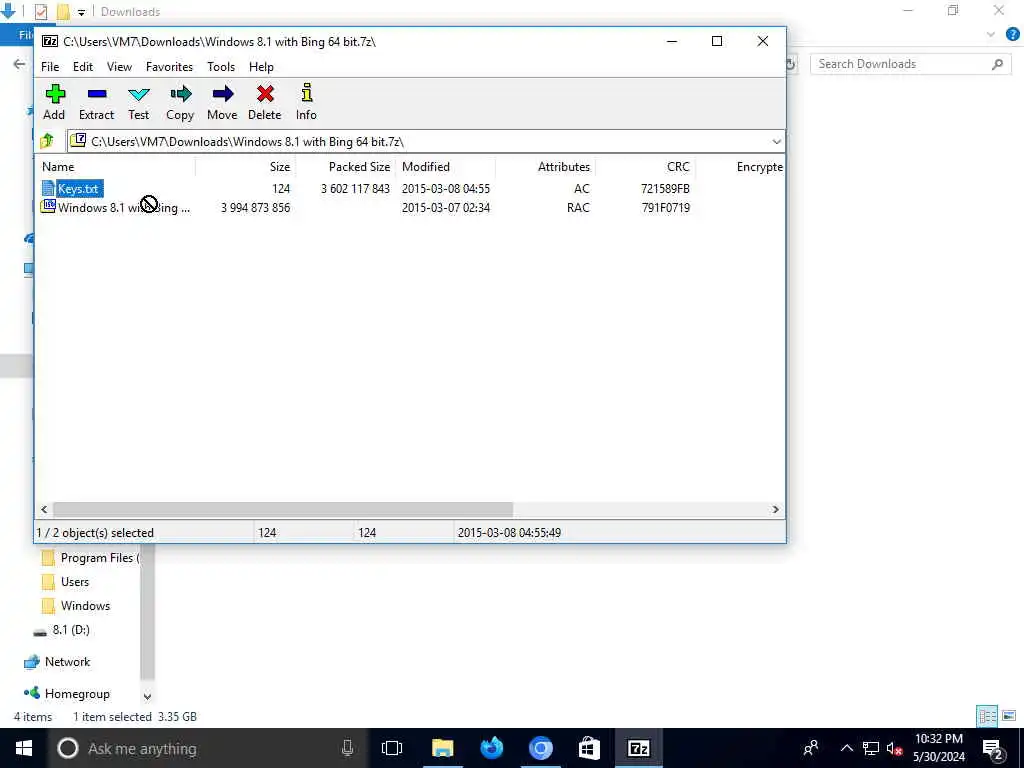Show hidden system tray icons
The height and width of the screenshot is (768, 1024).
pyautogui.click(x=846, y=748)
